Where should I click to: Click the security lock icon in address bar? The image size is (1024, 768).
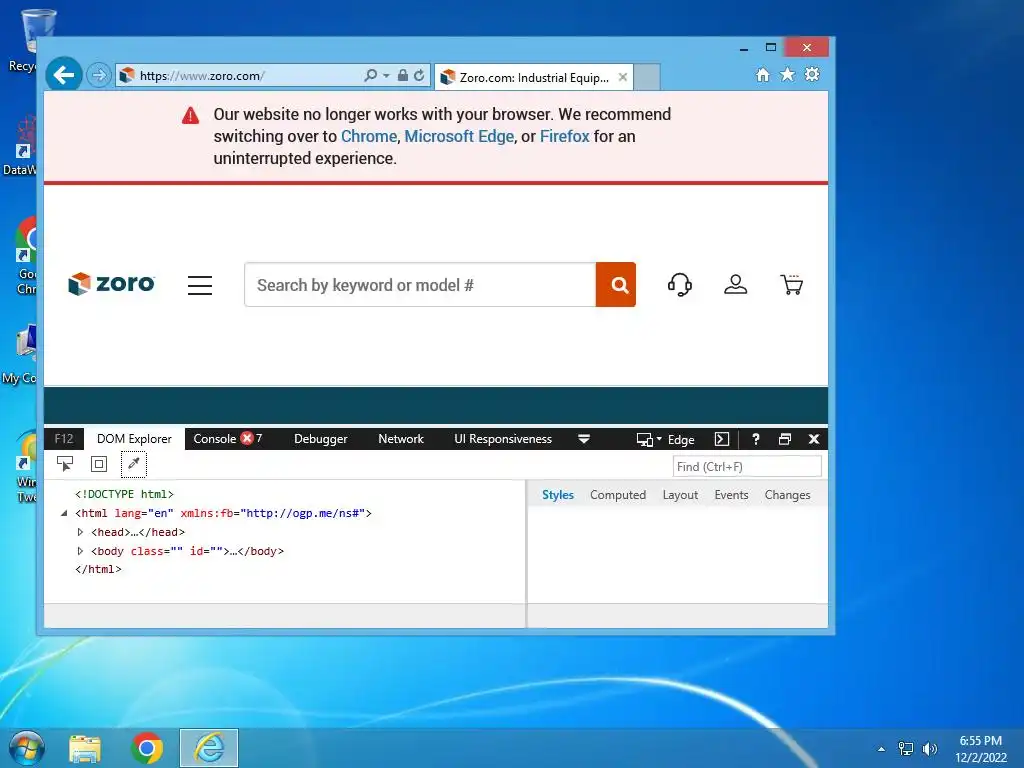click(403, 76)
